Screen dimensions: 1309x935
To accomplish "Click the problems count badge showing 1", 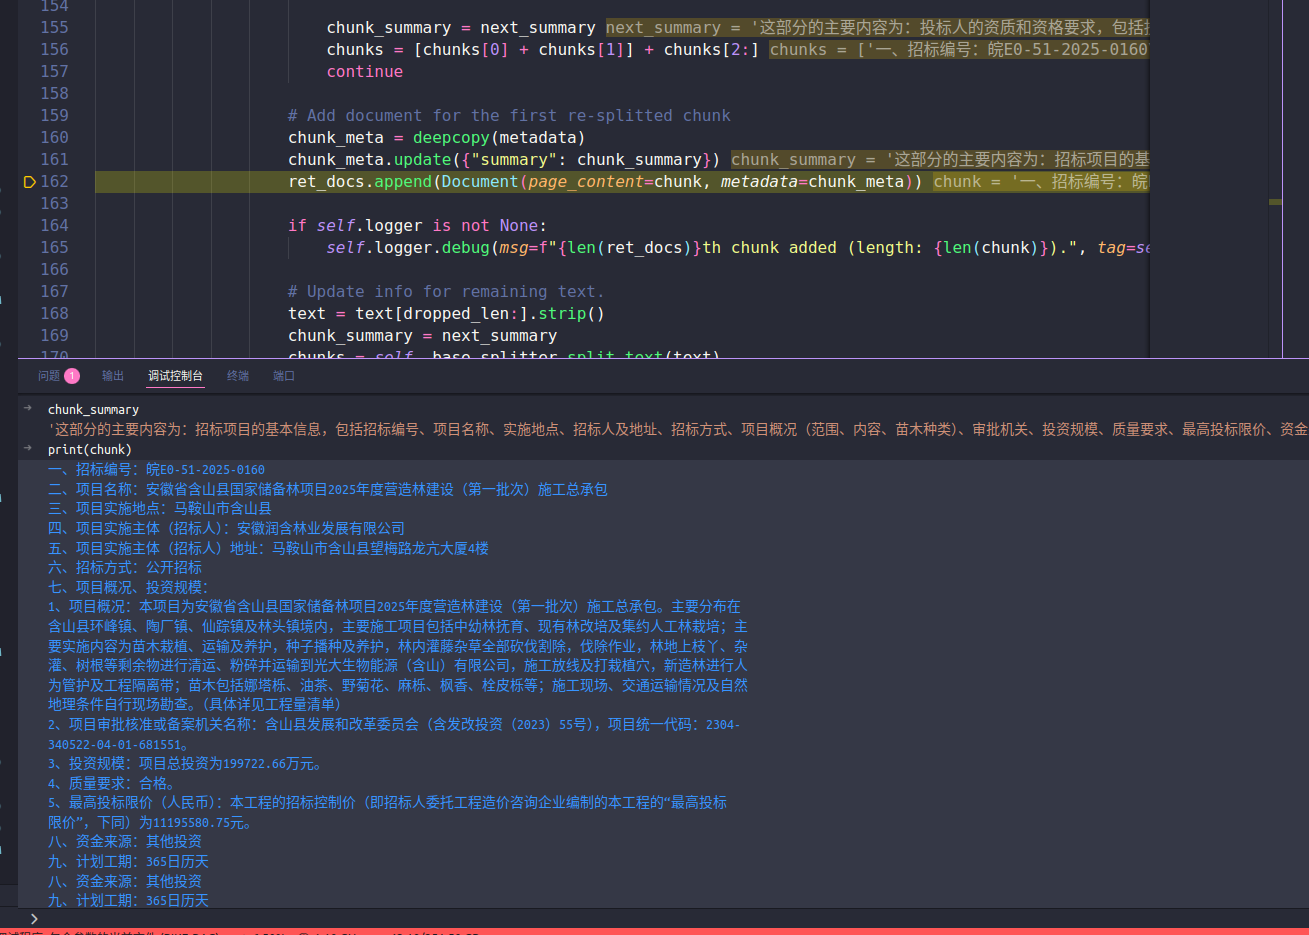I will pyautogui.click(x=72, y=376).
